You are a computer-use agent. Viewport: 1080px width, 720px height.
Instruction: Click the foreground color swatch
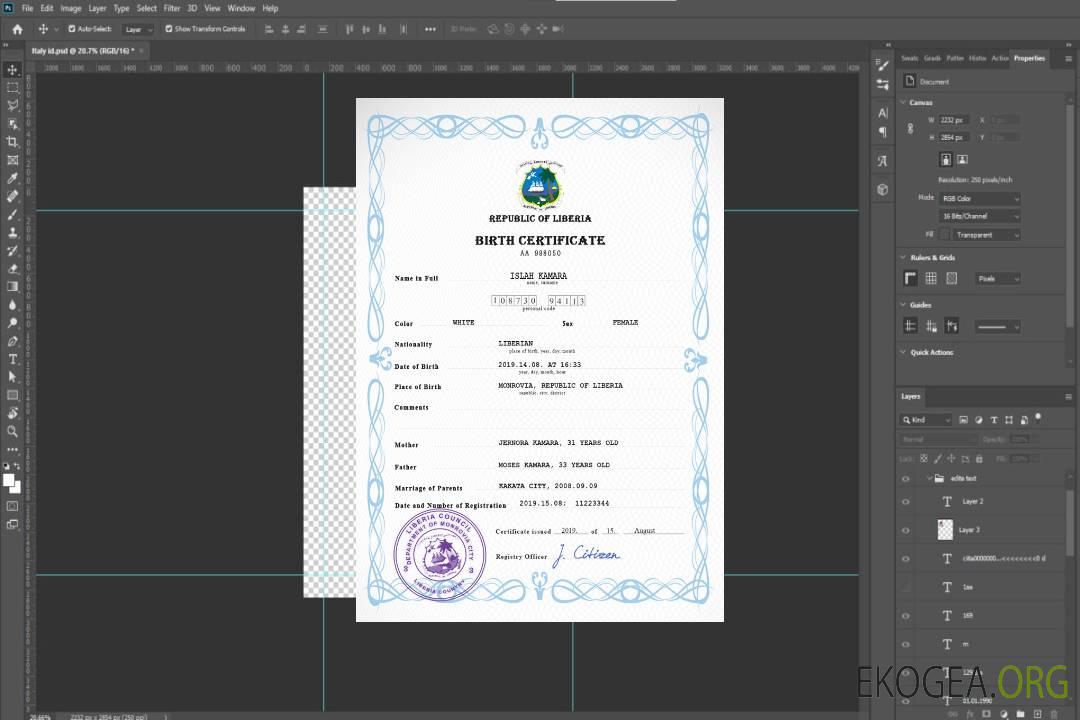9,480
